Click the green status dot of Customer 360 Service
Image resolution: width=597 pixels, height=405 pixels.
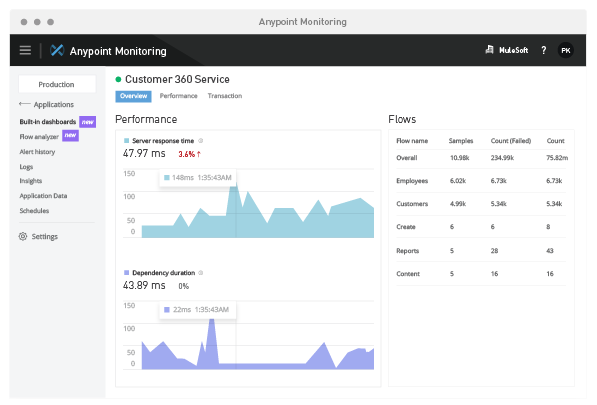tap(118, 79)
